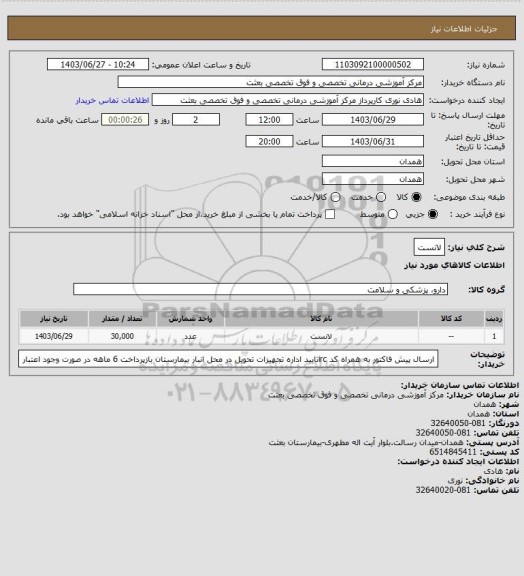Click the general description field لانست
Viewport: 524px width, 576px height.
pos(429,248)
